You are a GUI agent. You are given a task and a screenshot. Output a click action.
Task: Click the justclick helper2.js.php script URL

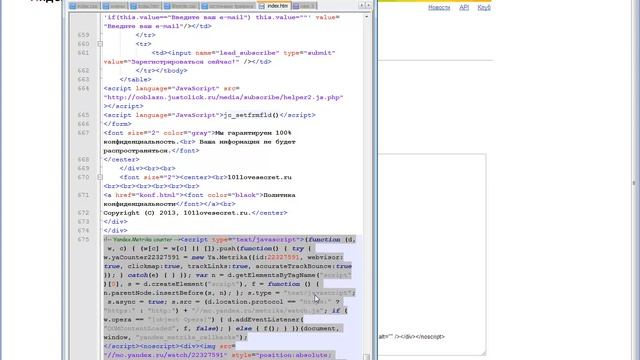(x=223, y=98)
